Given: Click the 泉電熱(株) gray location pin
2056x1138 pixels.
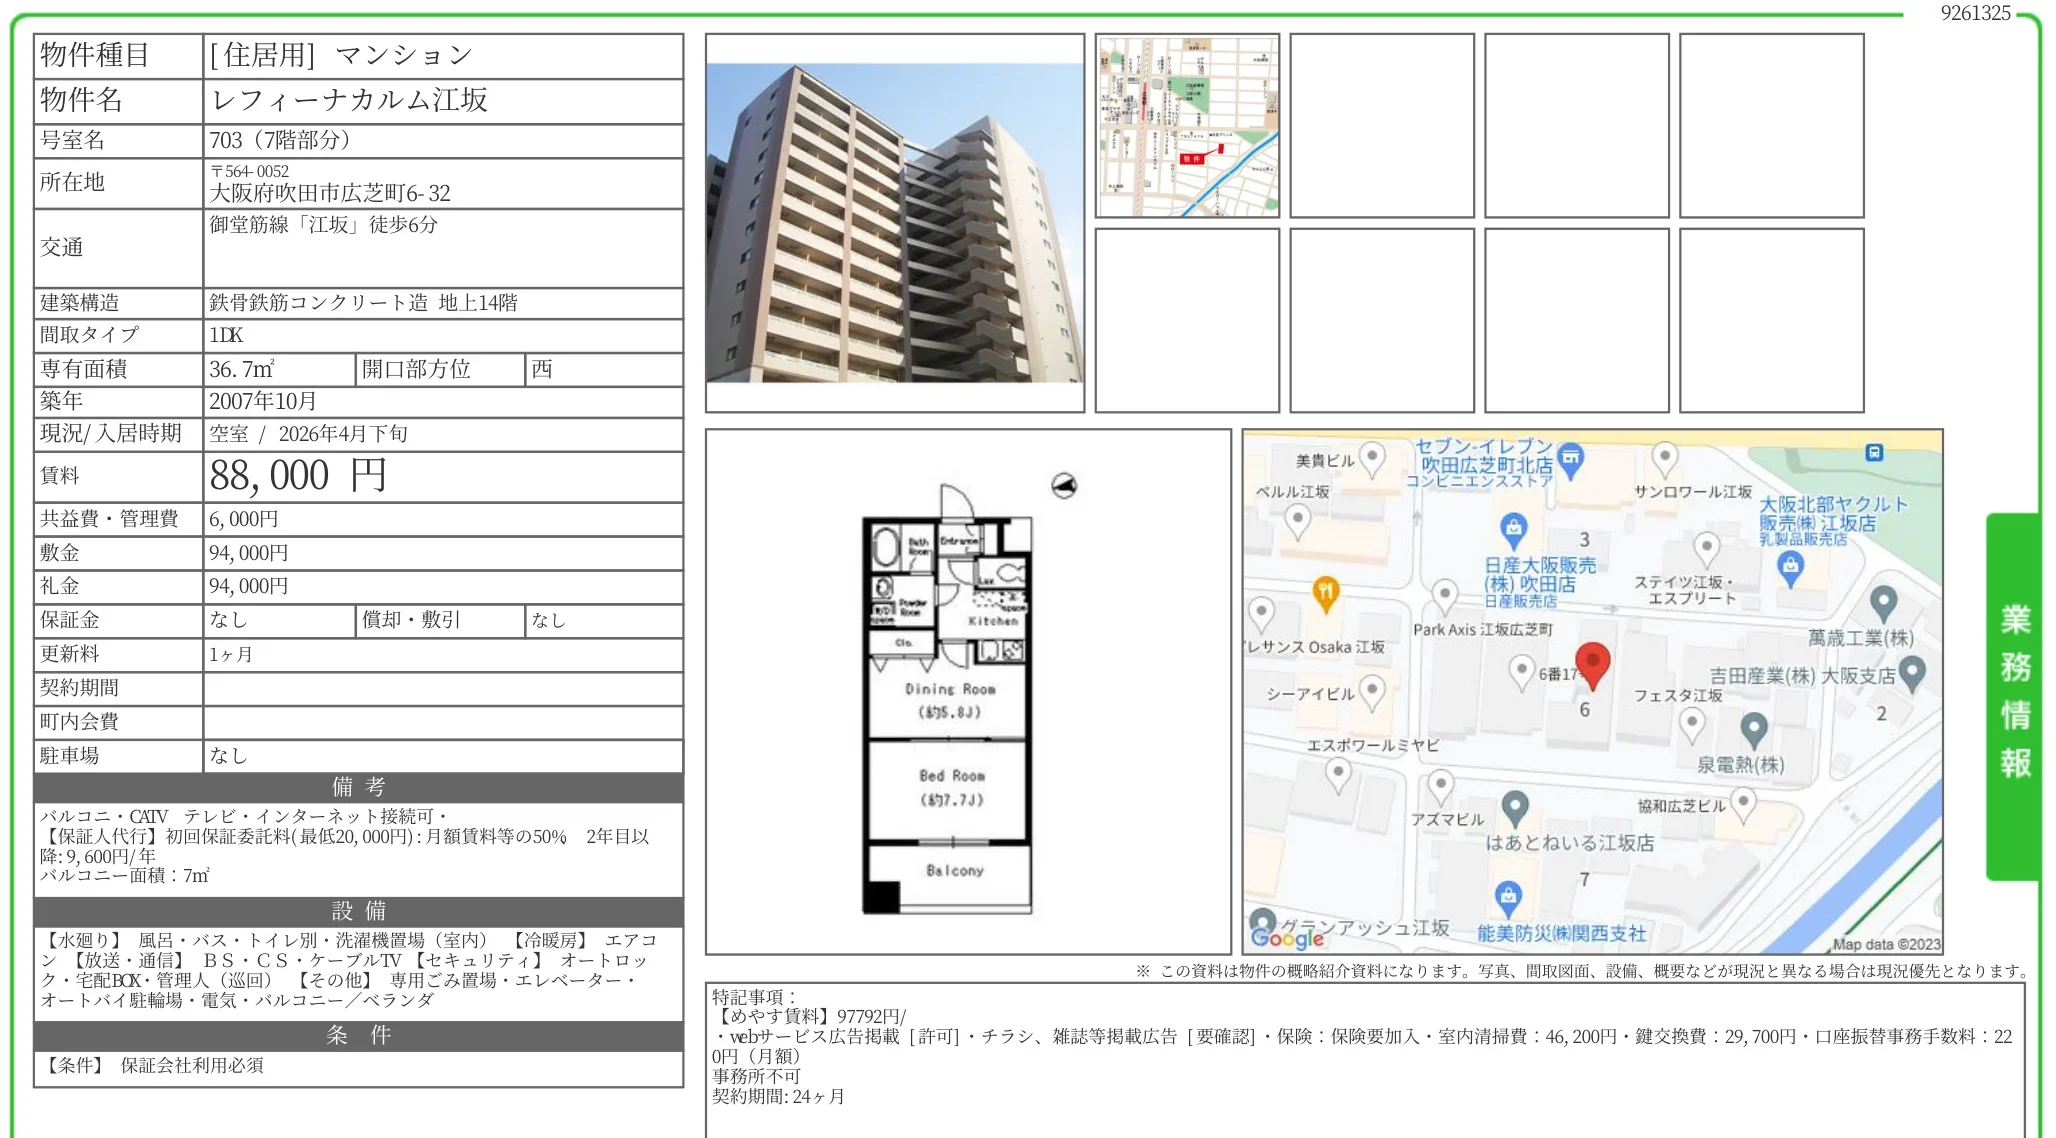Looking at the screenshot, I should 1754,729.
